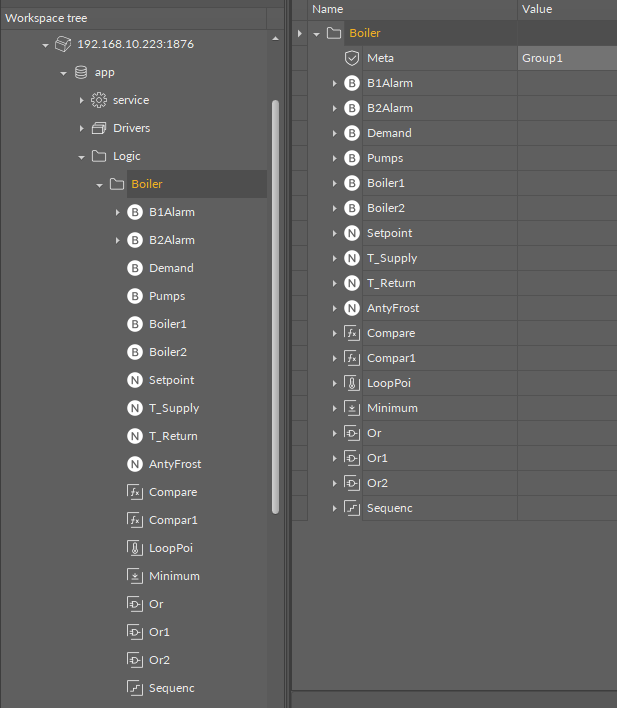Expand the Setpoint row in right panel
Image resolution: width=617 pixels, height=708 pixels.
click(335, 233)
